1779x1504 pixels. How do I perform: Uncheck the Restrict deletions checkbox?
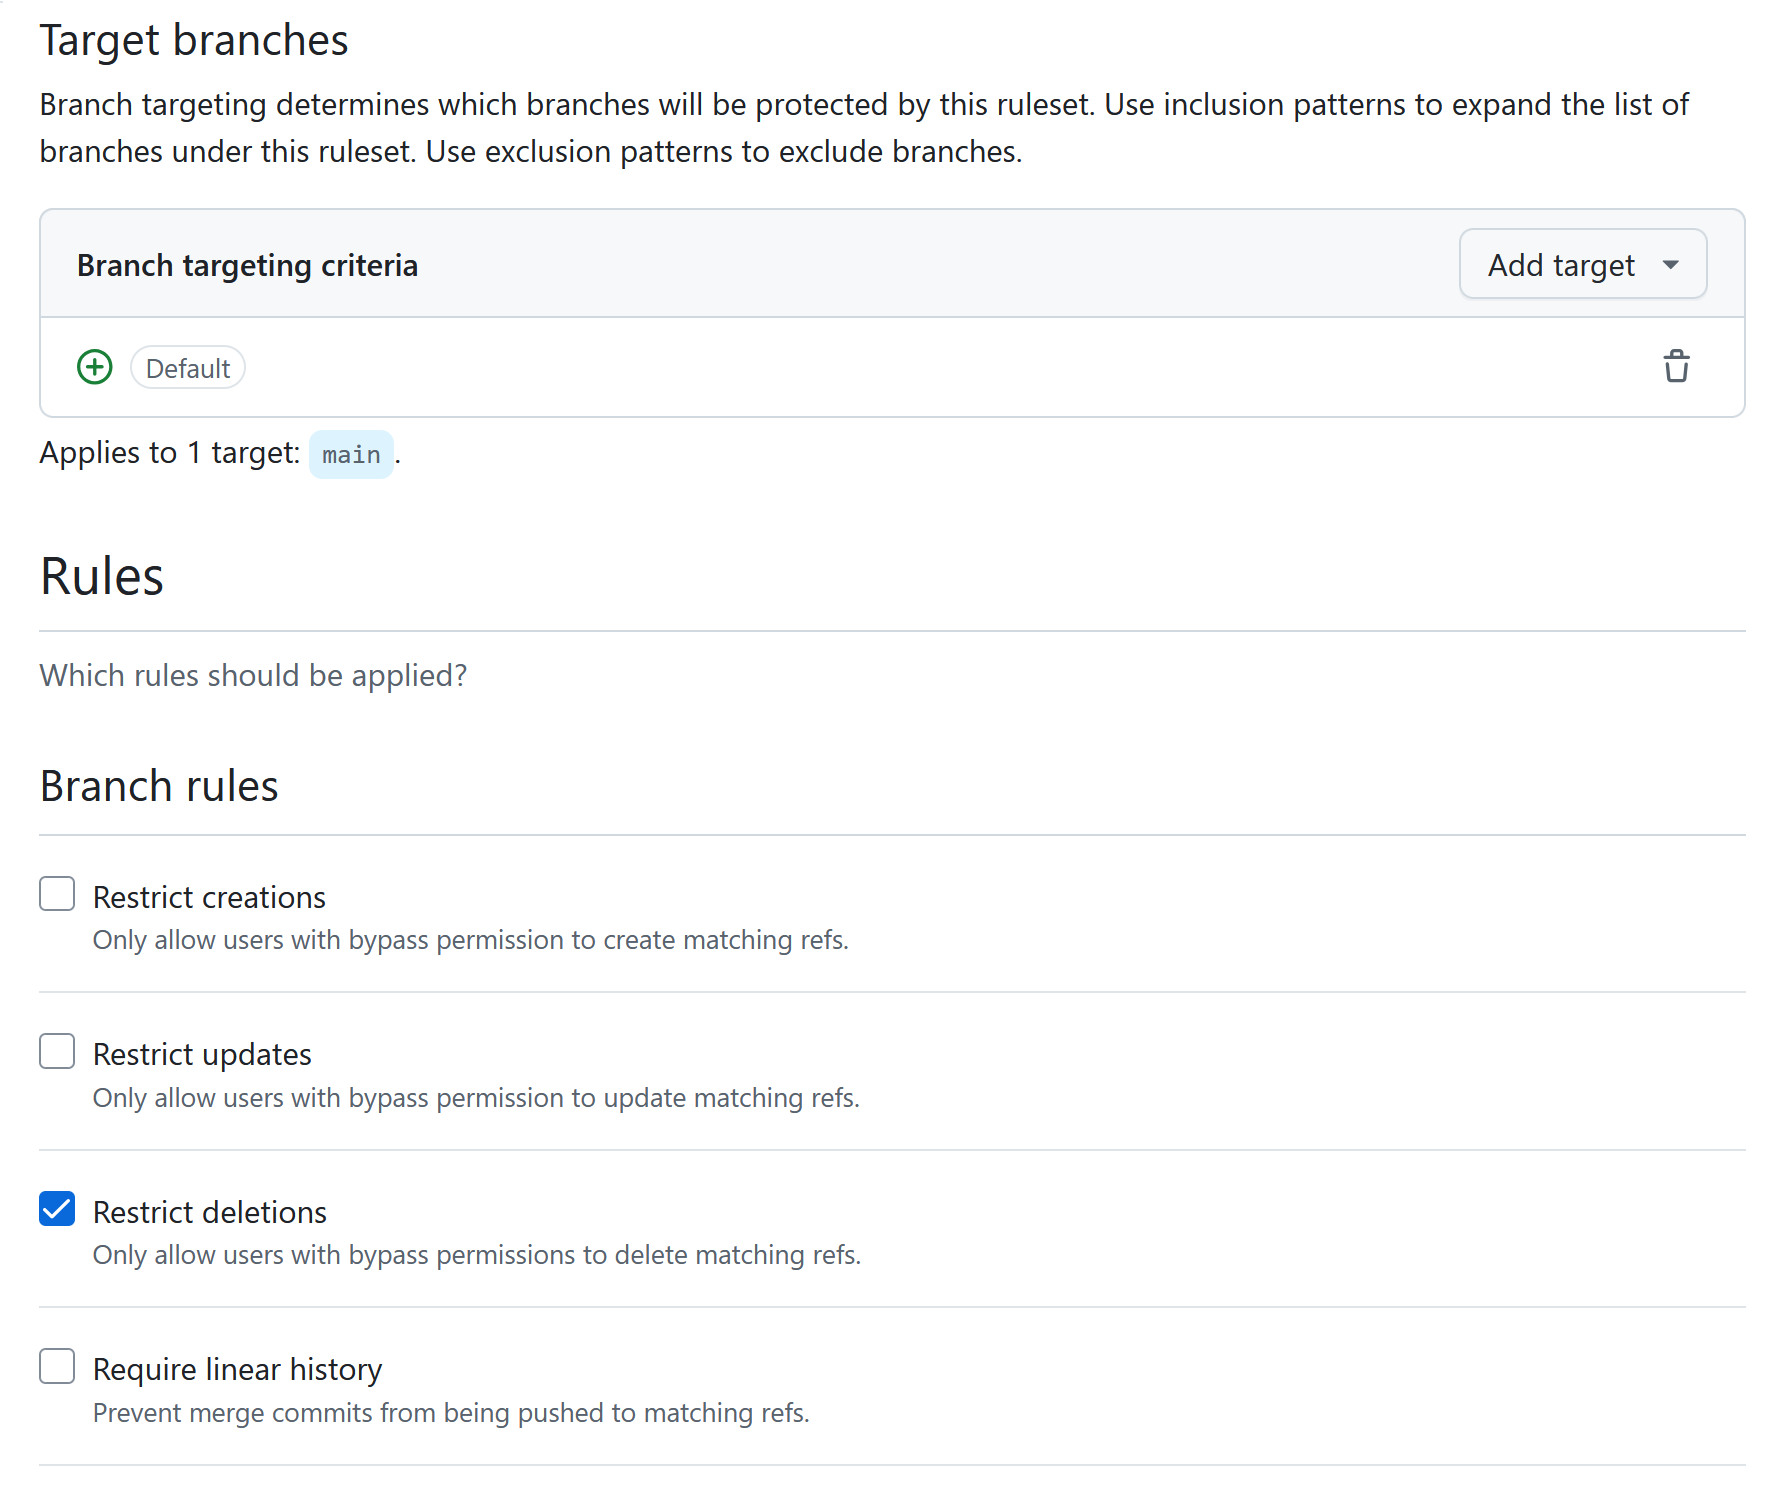click(57, 1209)
